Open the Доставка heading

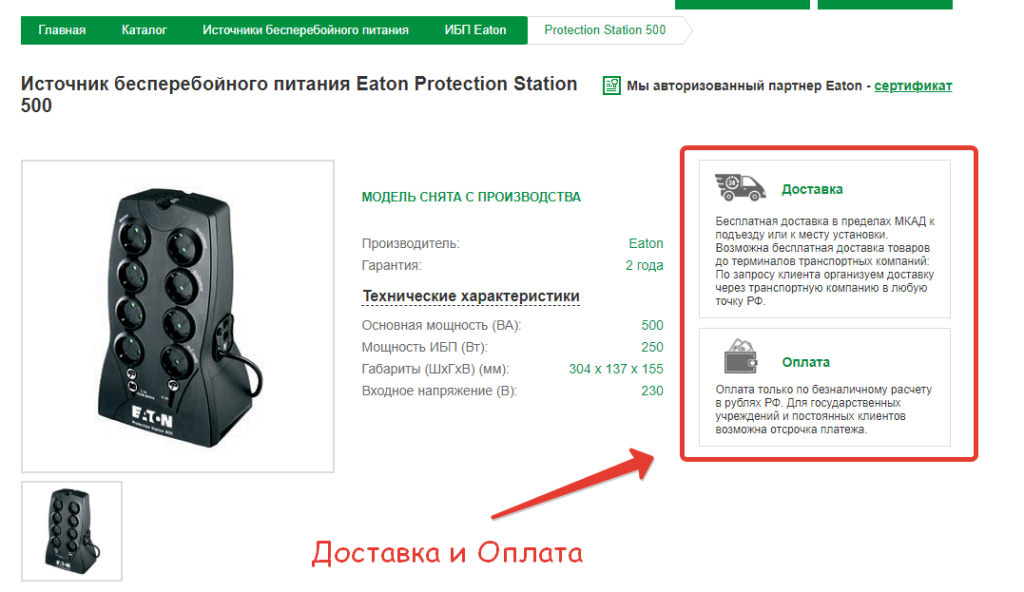coord(812,189)
